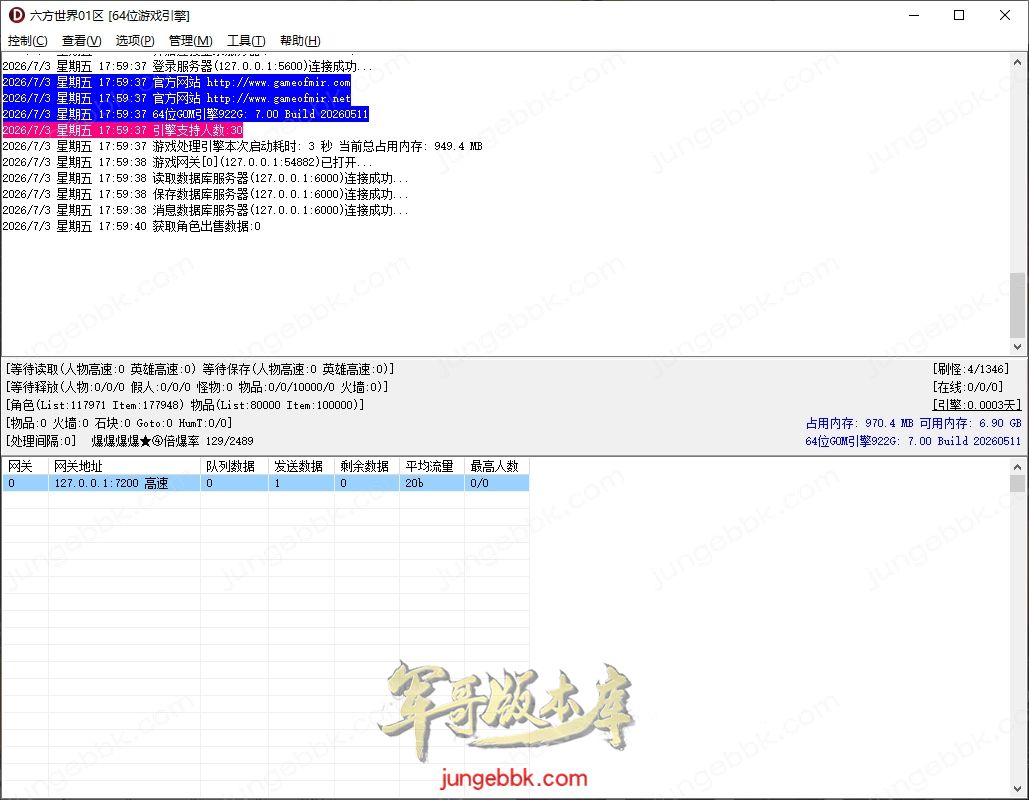Minimize the 六方世界01区 window

pyautogui.click(x=914, y=15)
